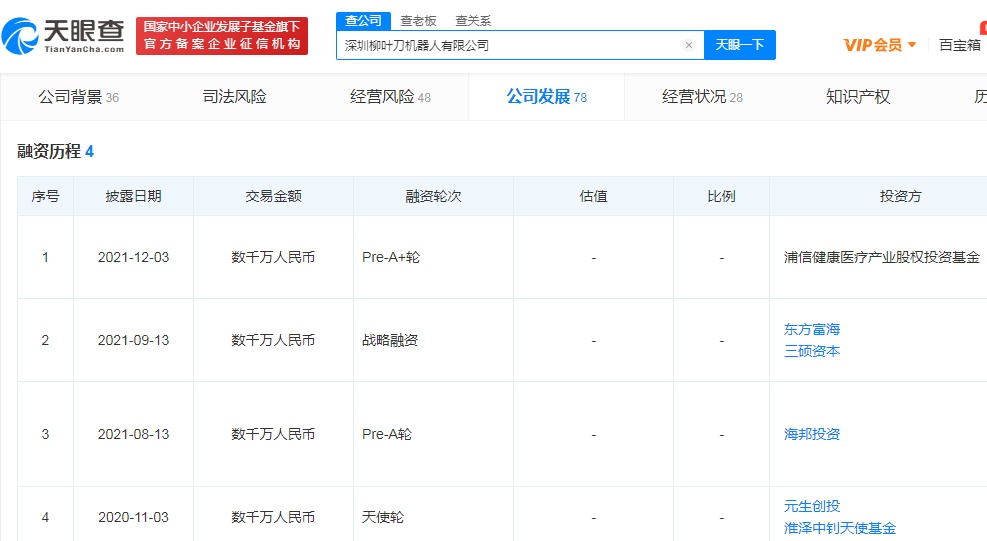Open investor link 海邦投资
Viewport: 987px width, 541px height.
tap(812, 434)
